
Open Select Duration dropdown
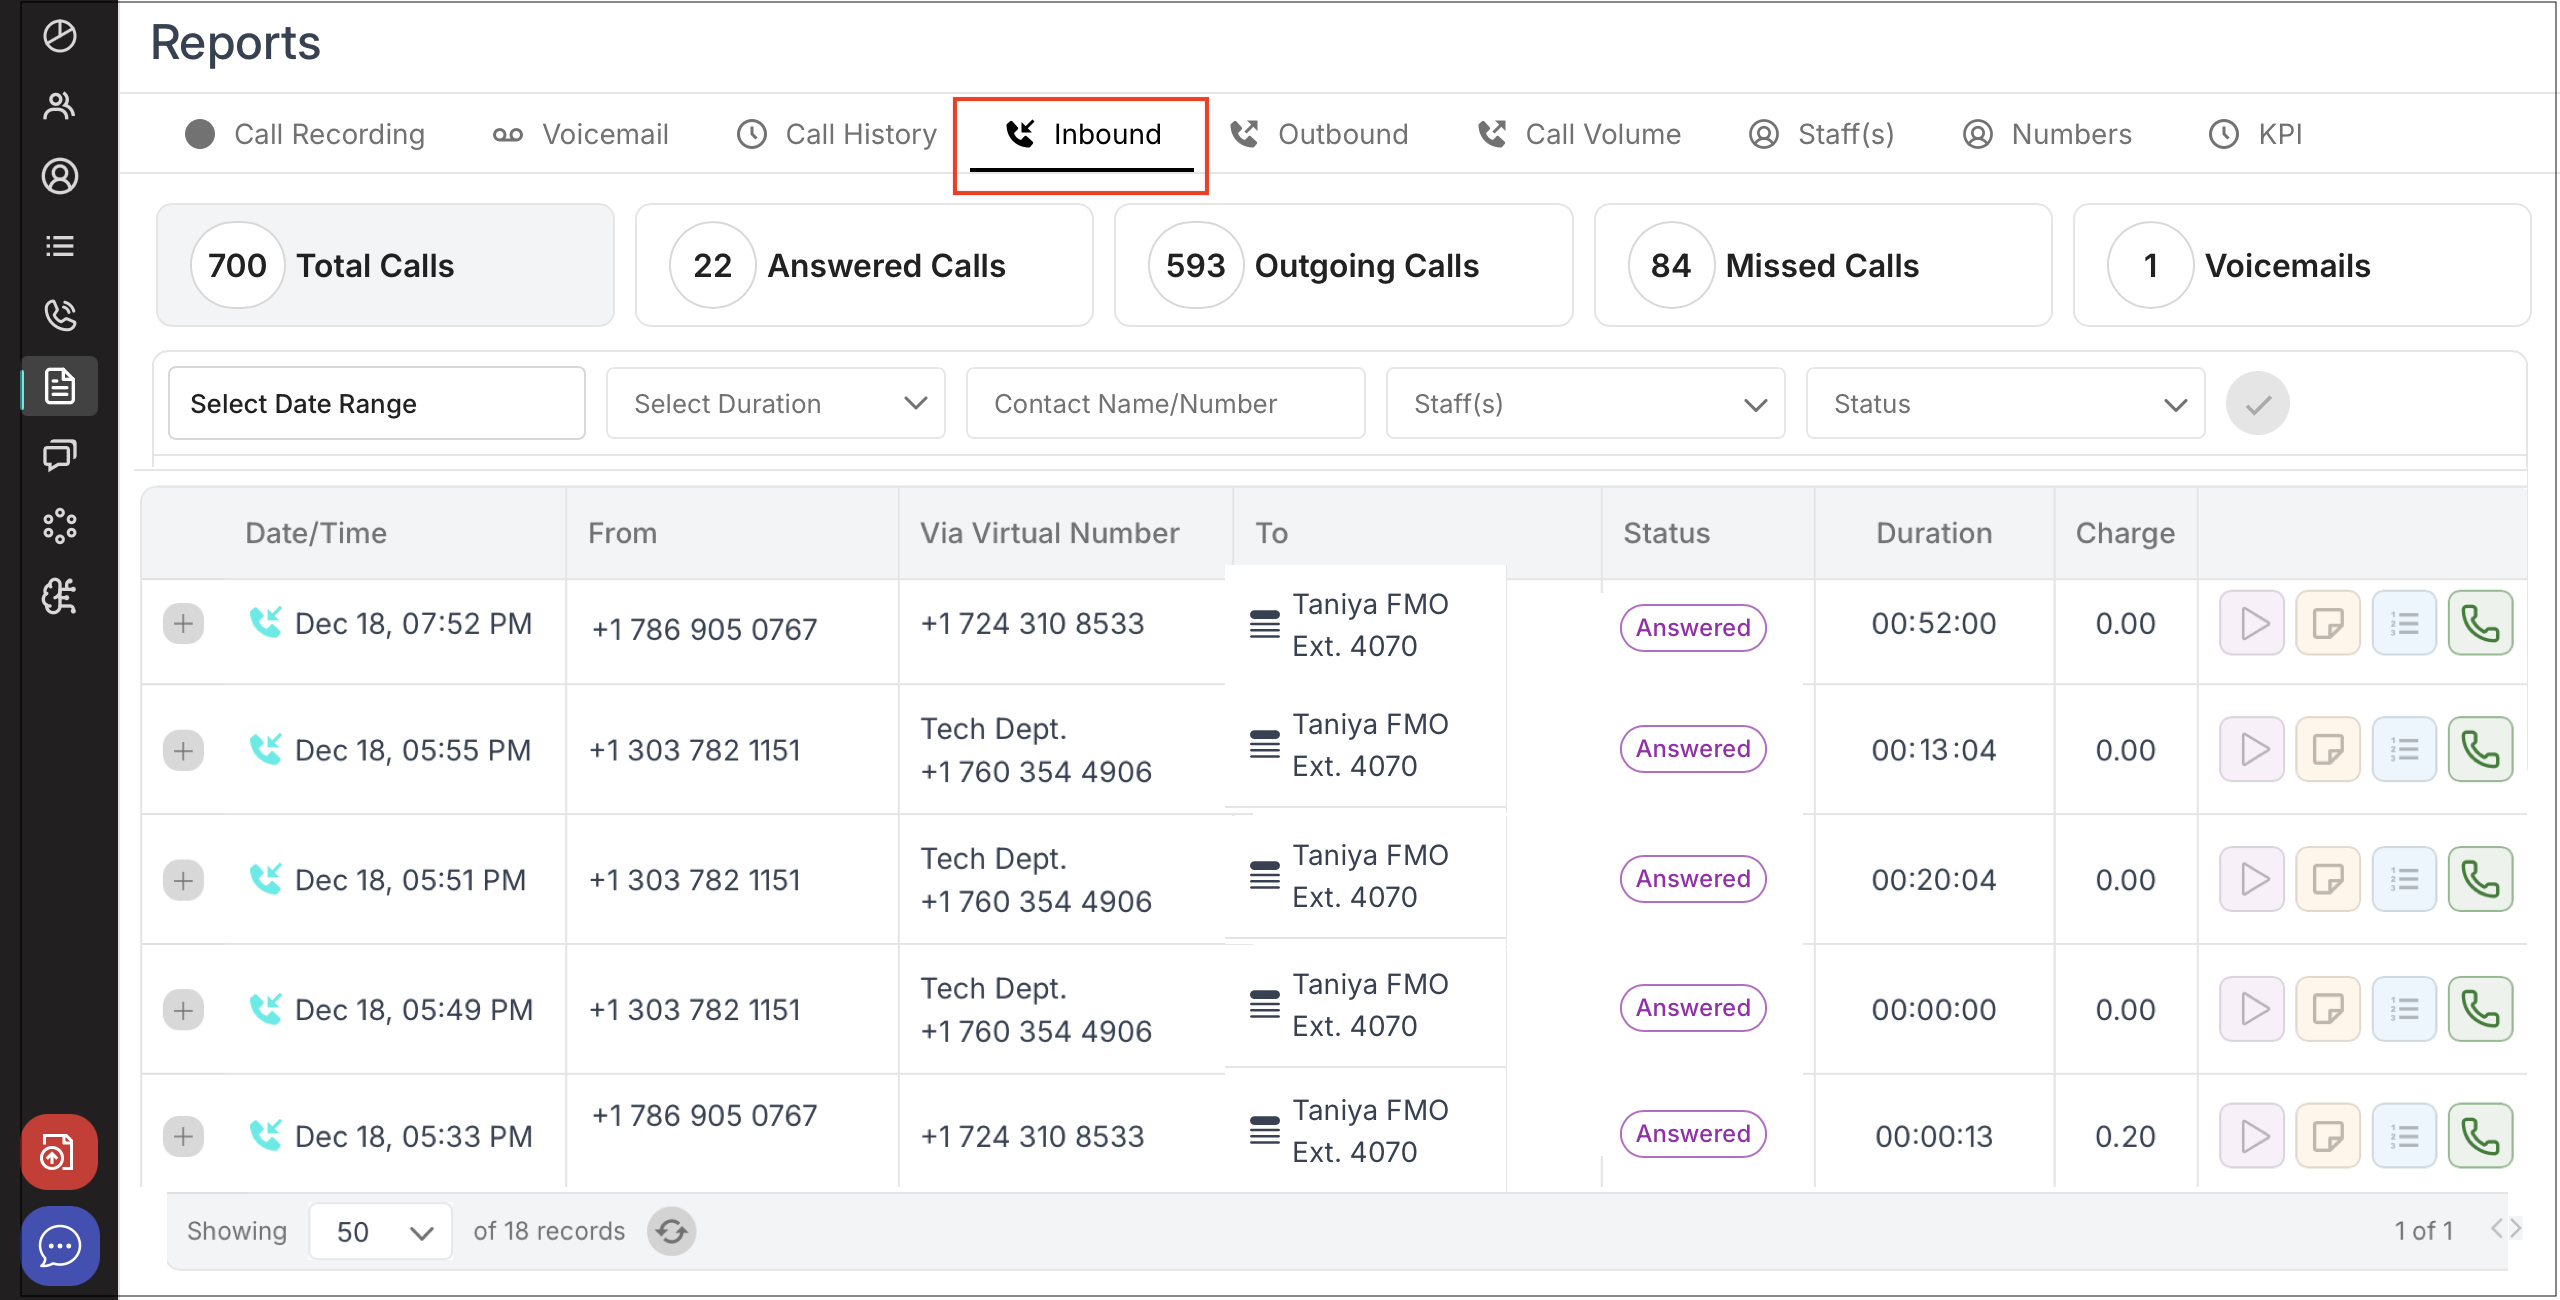coord(775,404)
